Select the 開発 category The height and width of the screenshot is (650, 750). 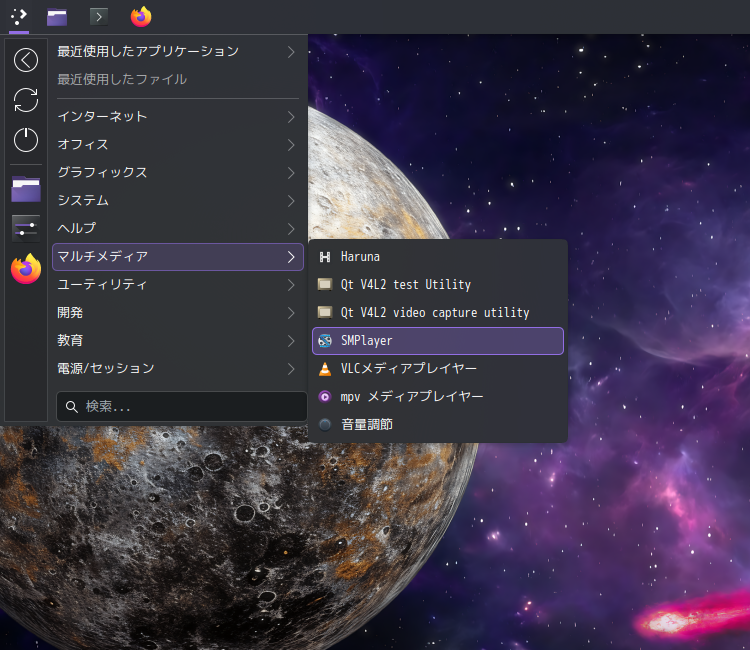(x=178, y=313)
